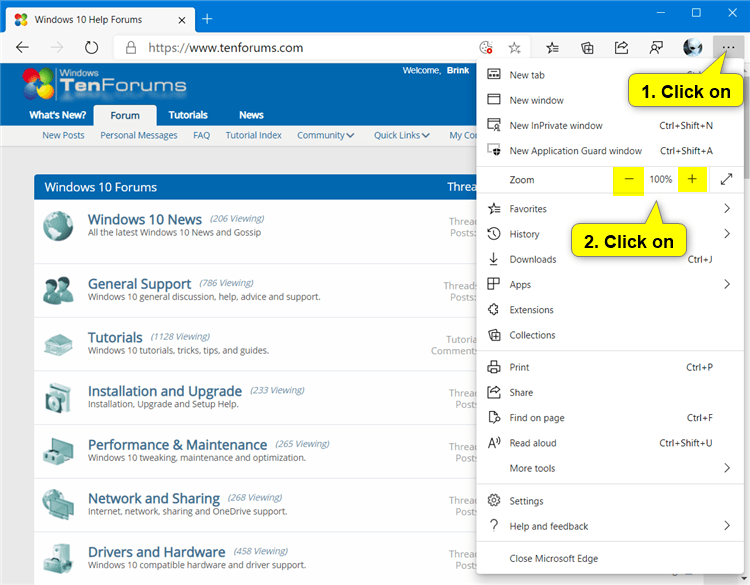This screenshot has height=585, width=750.
Task: Open the Tutorials forum link
Action: 115,337
